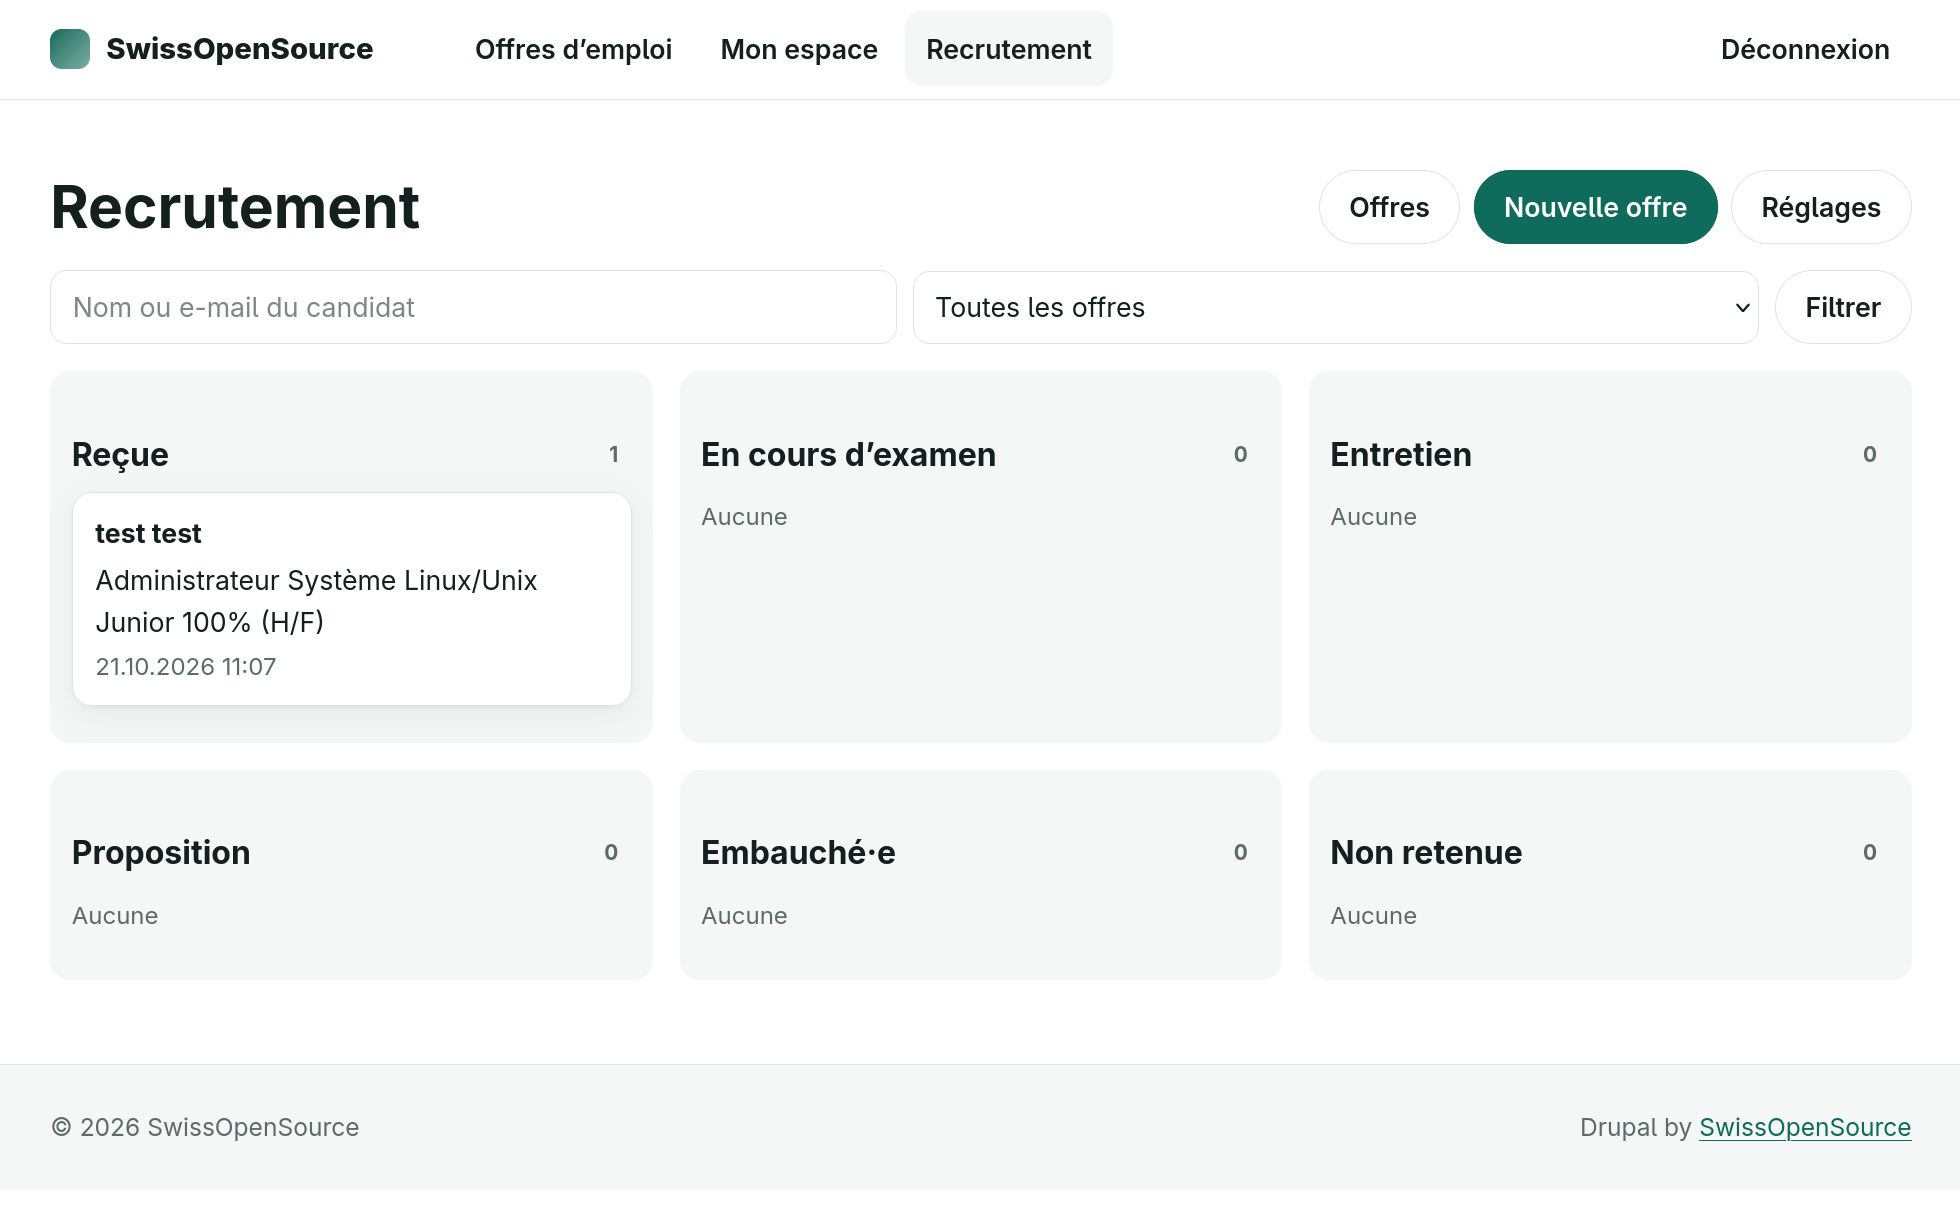Viewport: 1960px width, 1214px height.
Task: Open Mon espace in the navigation
Action: 799,49
